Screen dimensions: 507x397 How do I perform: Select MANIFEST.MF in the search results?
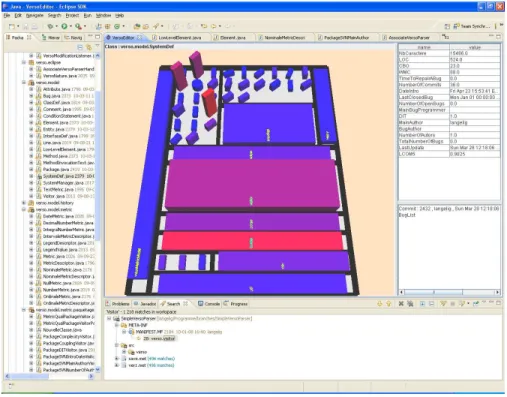click(175, 332)
